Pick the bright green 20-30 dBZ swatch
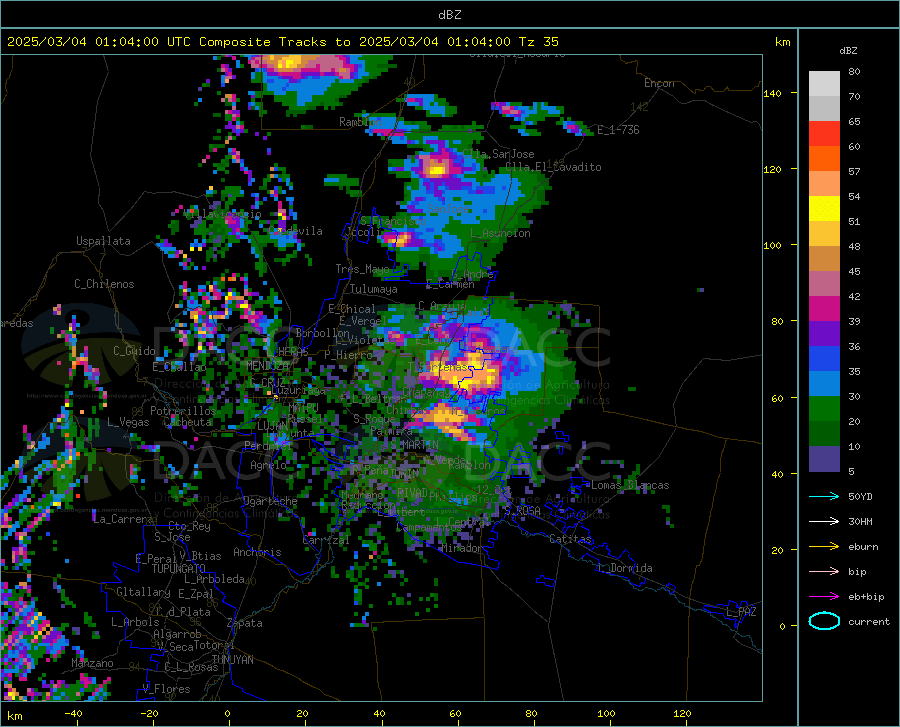Viewport: 900px width, 727px height. tap(824, 409)
